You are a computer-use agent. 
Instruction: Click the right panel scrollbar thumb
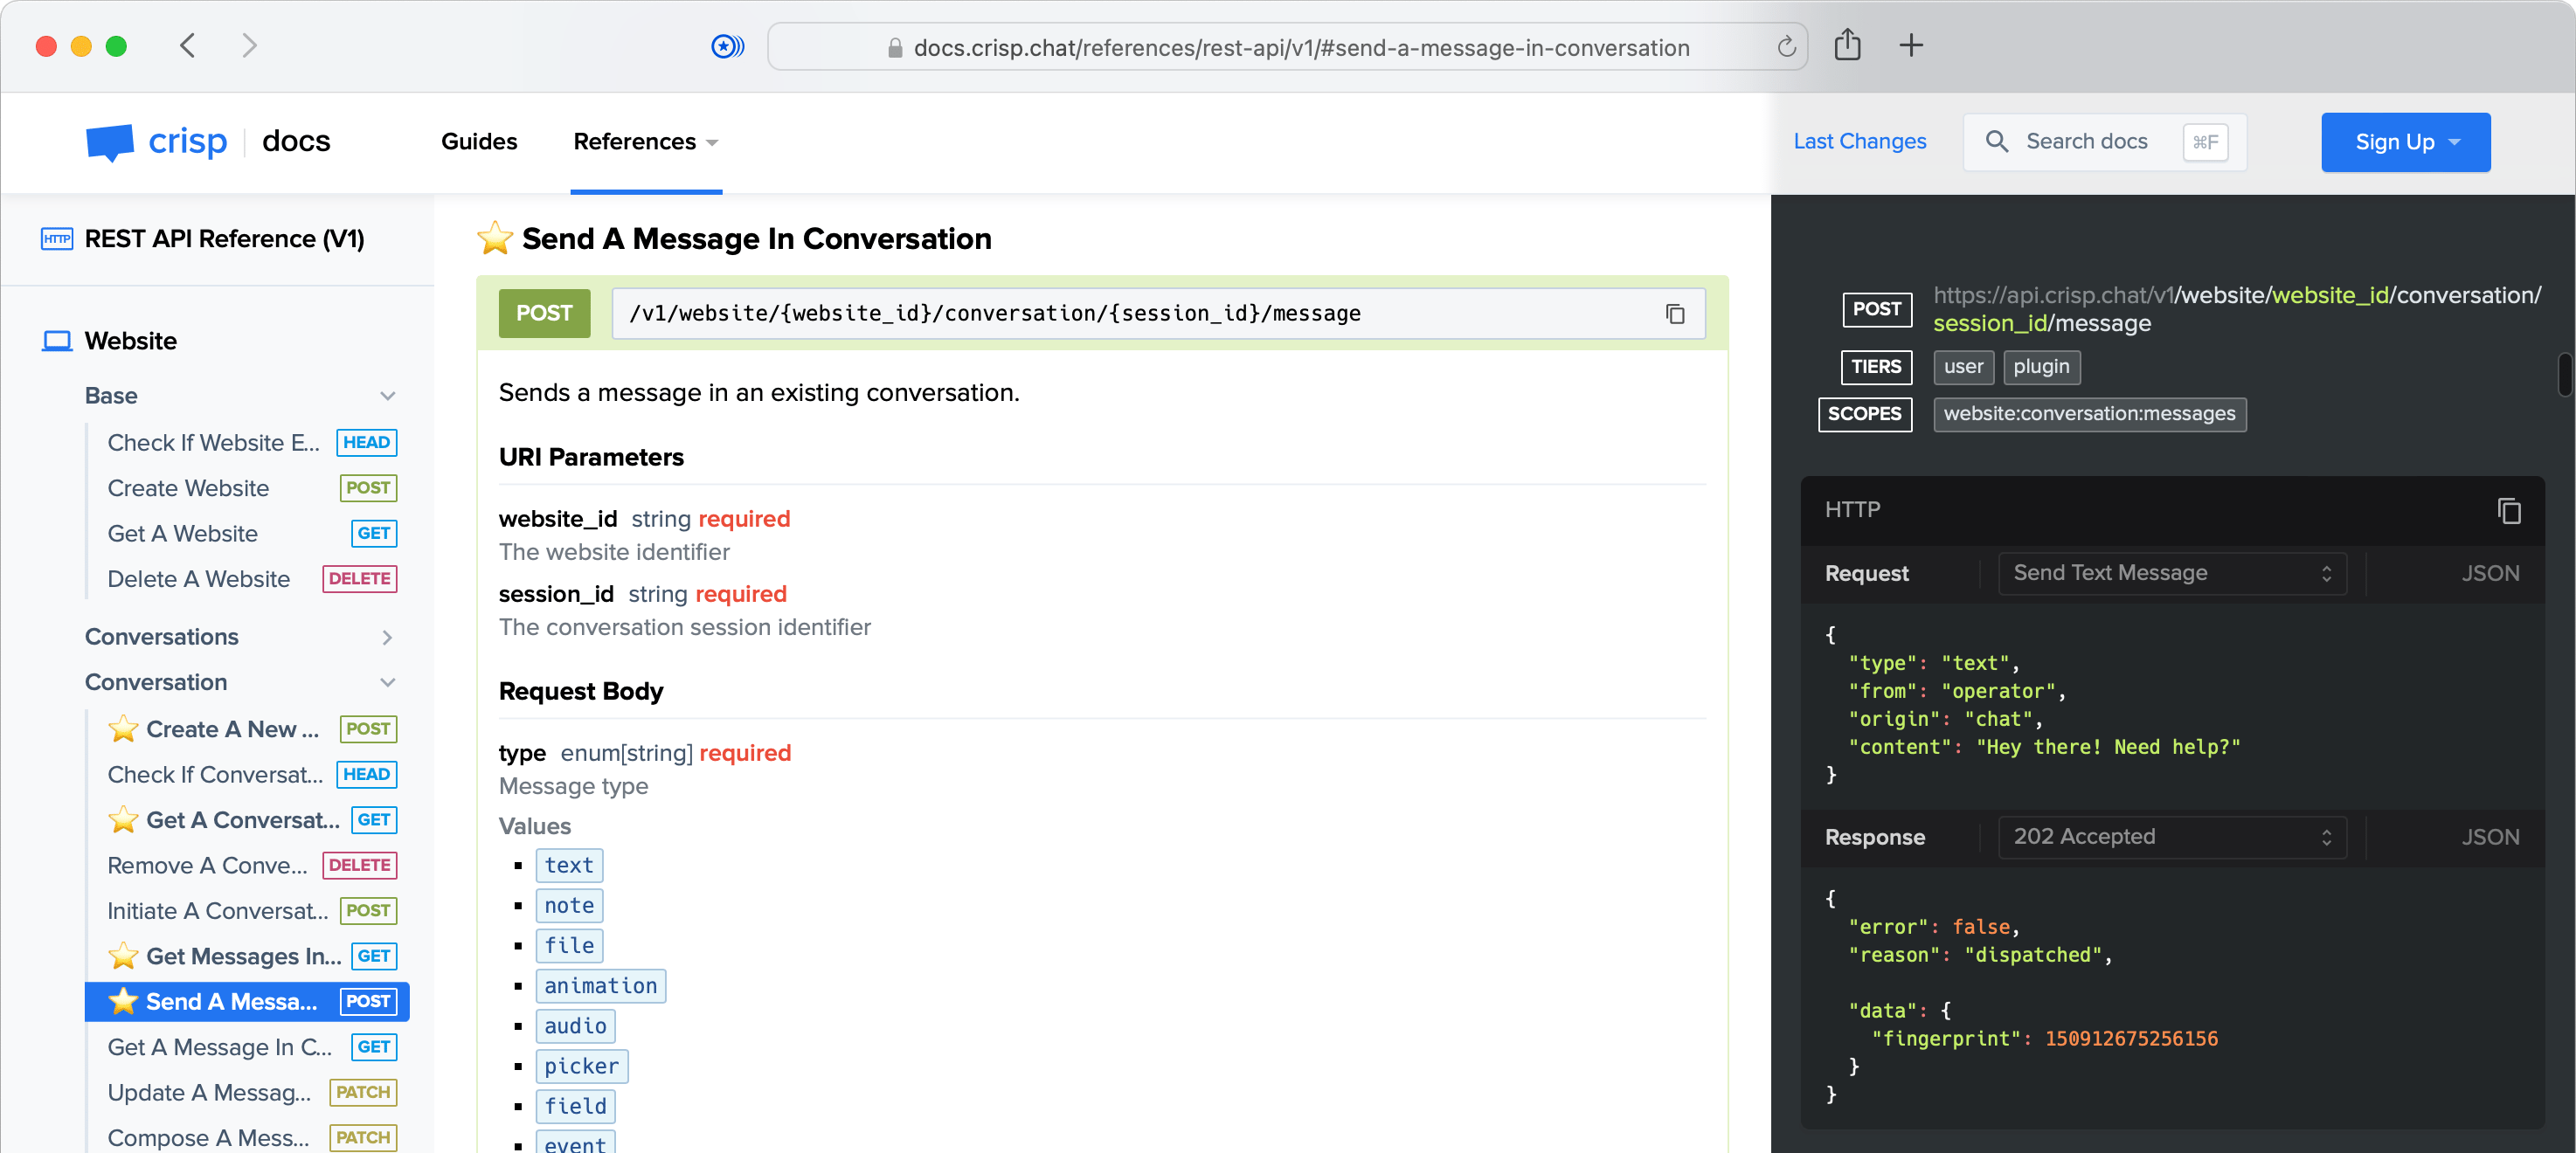pos(2564,374)
